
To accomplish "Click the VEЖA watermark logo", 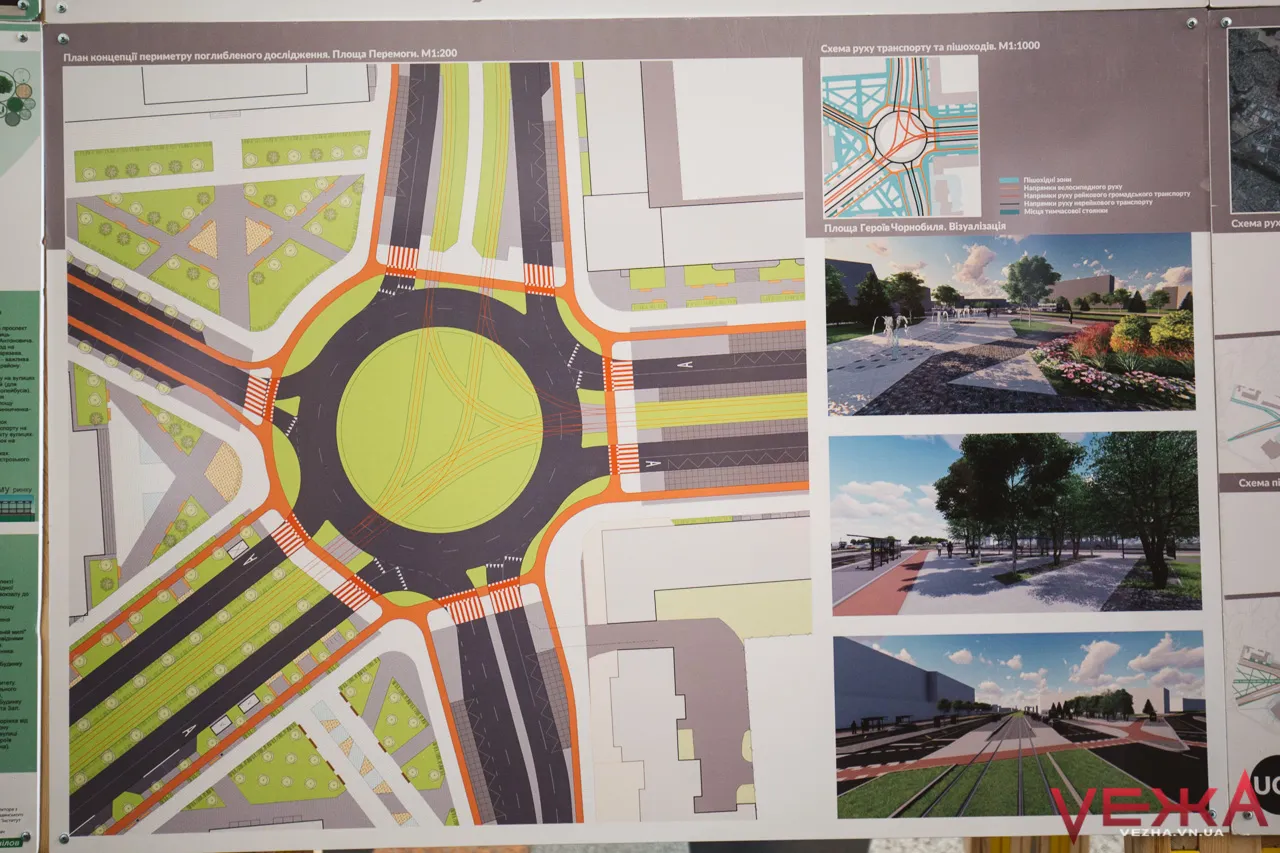I will pyautogui.click(x=1158, y=805).
